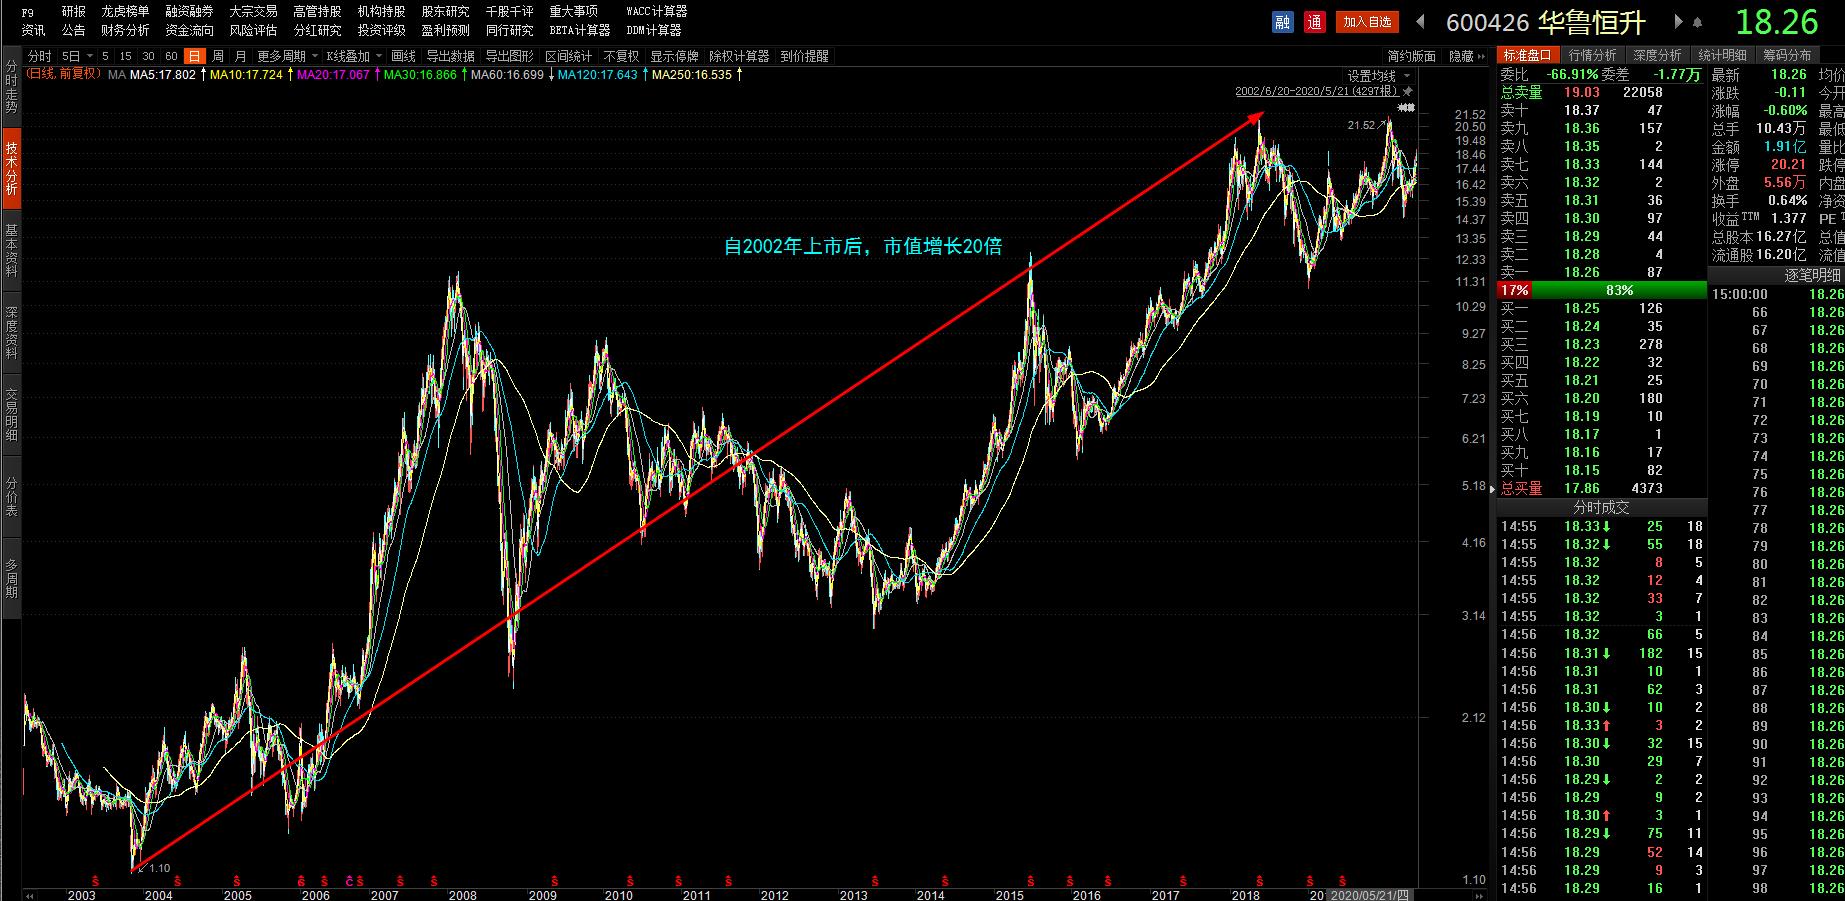Switch to 简约版面 layout
1845x901 pixels.
coord(1411,56)
